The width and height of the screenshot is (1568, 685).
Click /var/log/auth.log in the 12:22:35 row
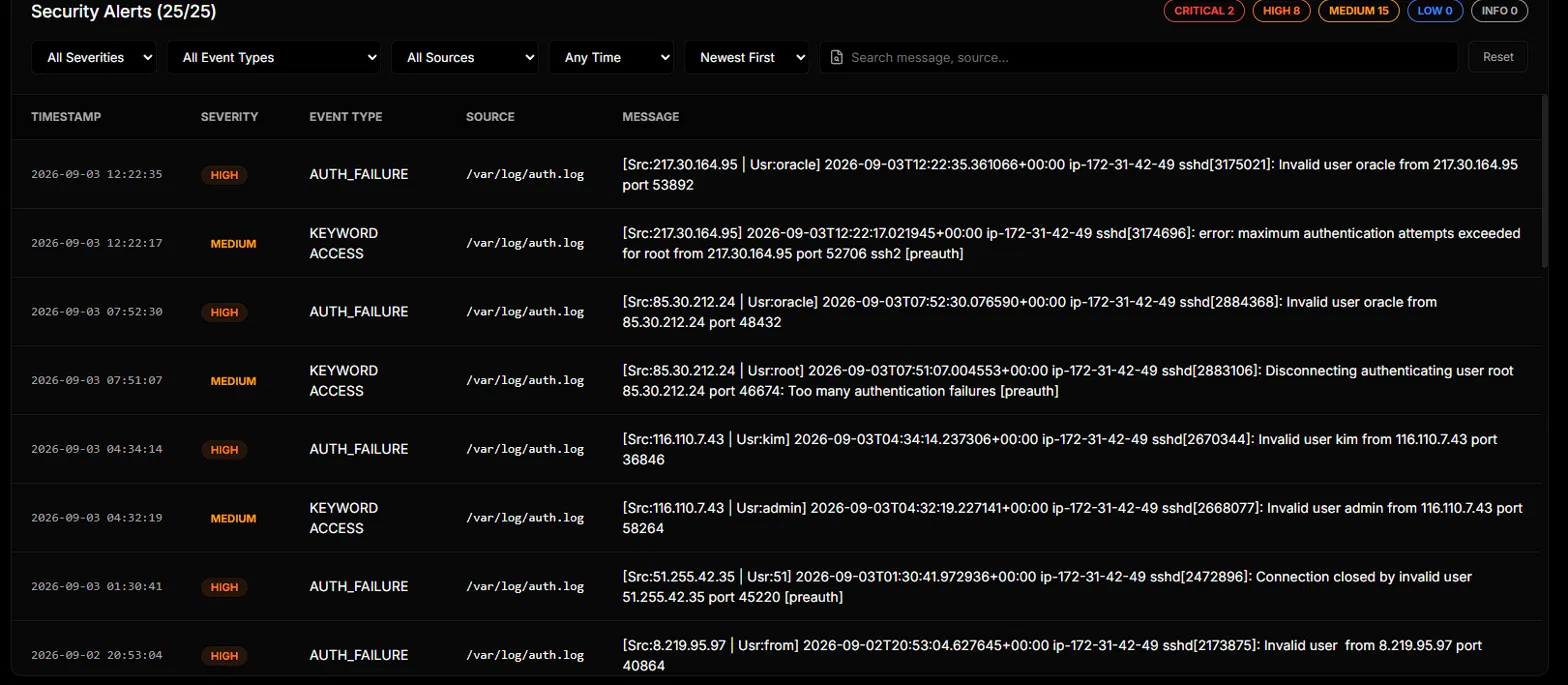(525, 174)
